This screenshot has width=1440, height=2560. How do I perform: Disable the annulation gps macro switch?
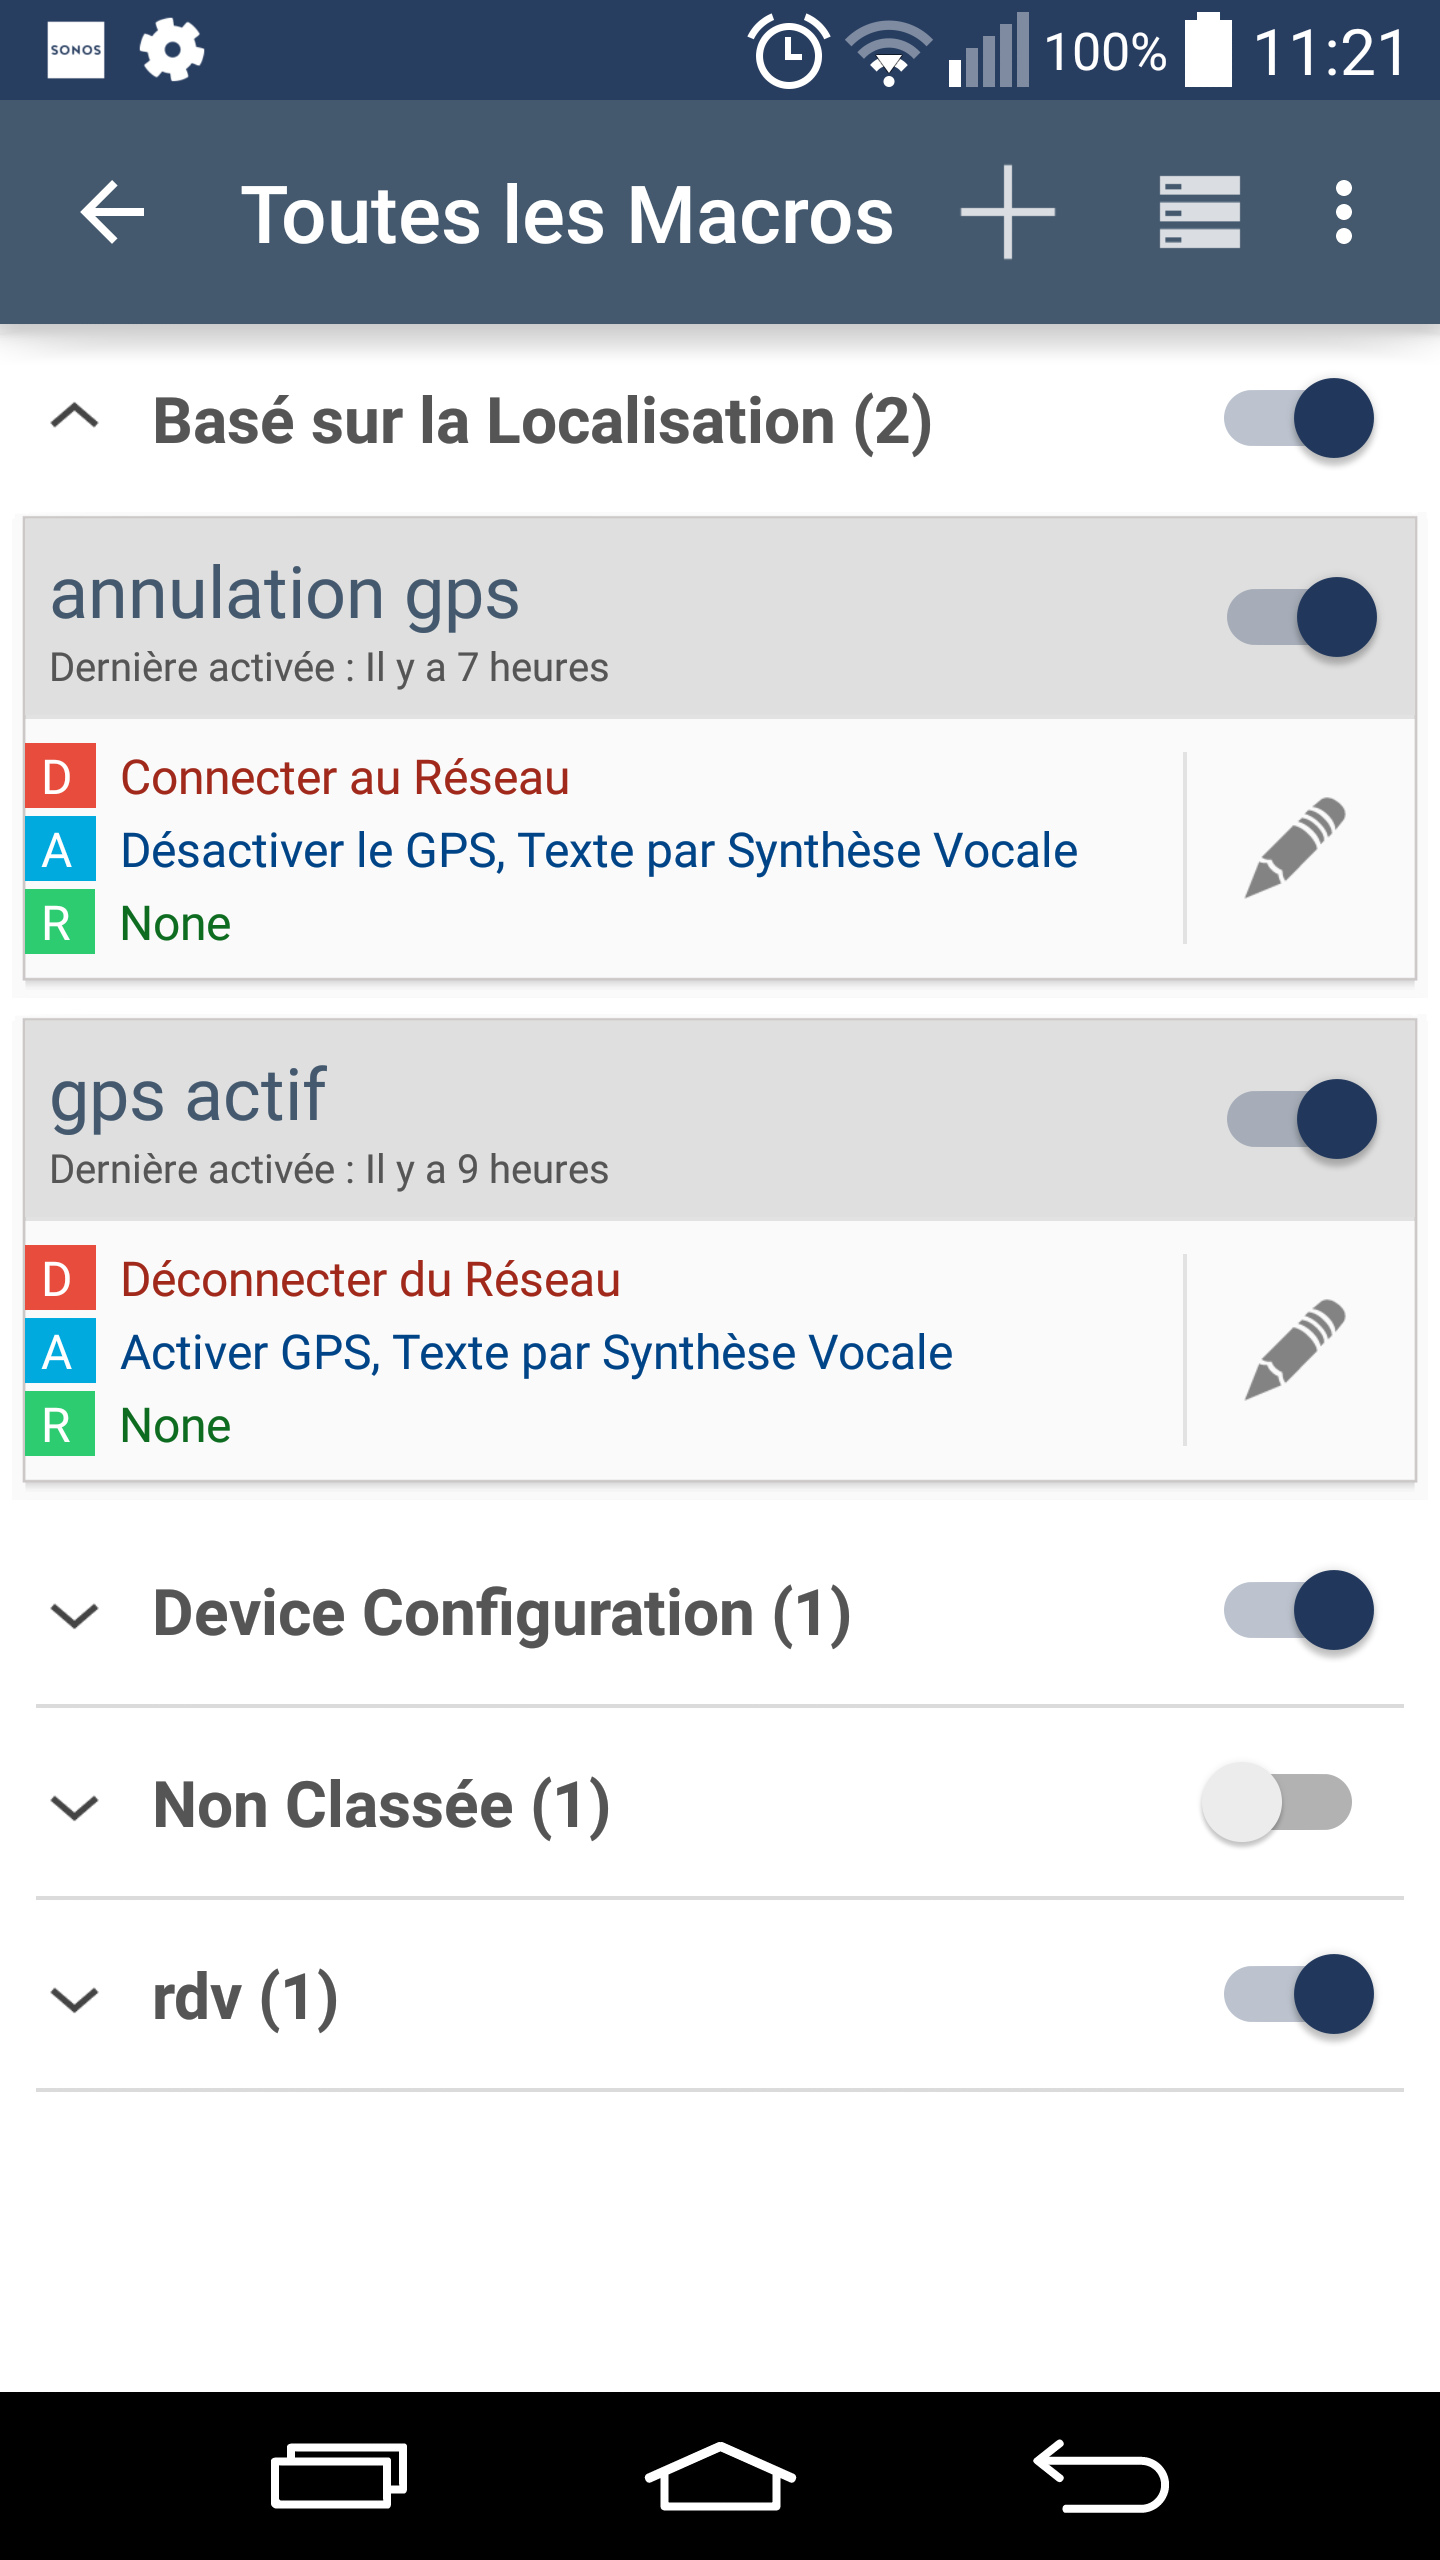point(1302,617)
